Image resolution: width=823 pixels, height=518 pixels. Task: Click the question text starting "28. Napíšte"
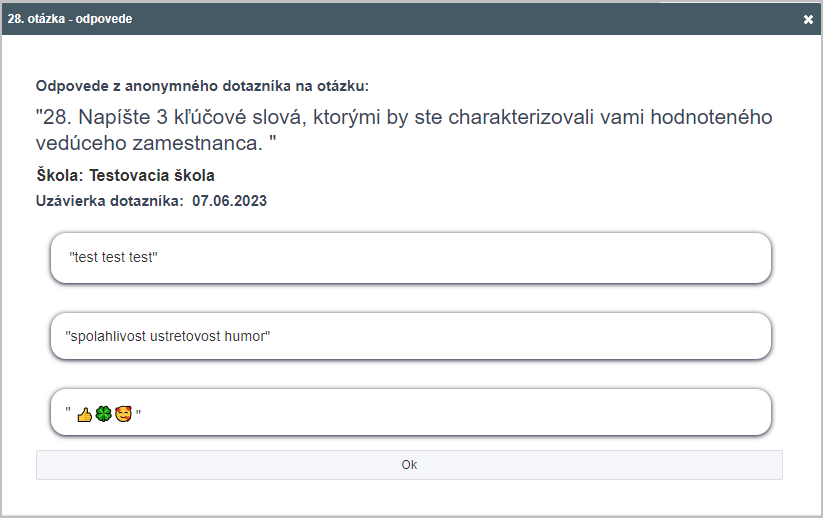tap(404, 117)
